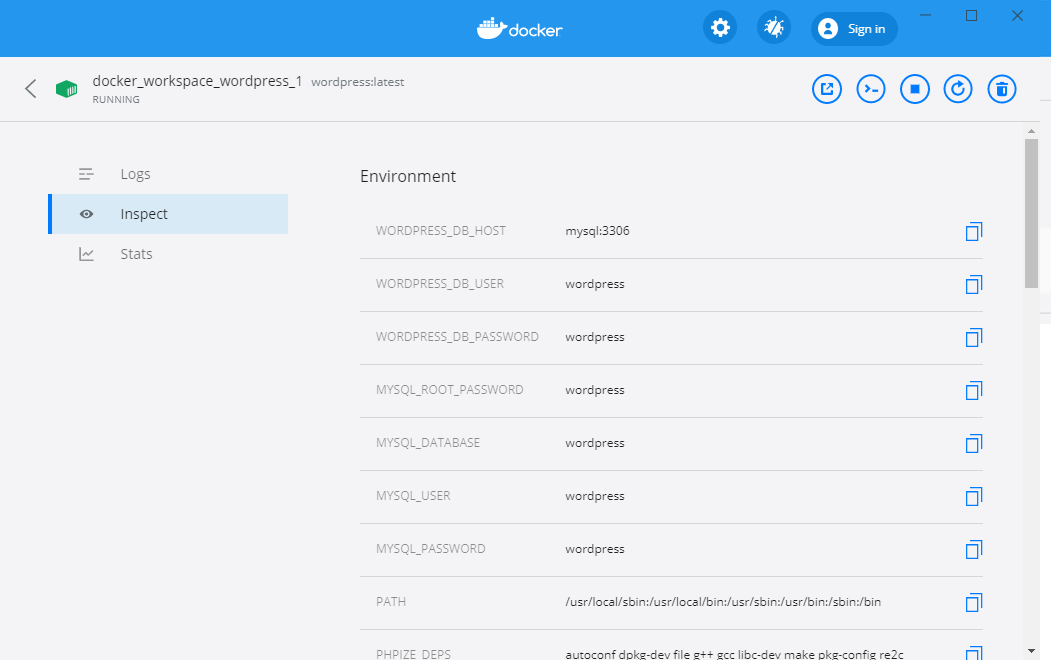The width and height of the screenshot is (1051, 660).
Task: Click the WORDPRESS_DB_HOST label
Action: point(440,231)
